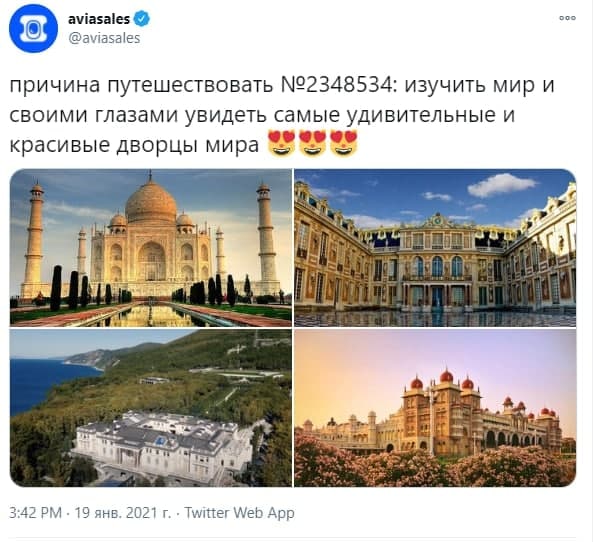Click the blue verified badge
Screen dimensions: 597x542
click(x=142, y=19)
